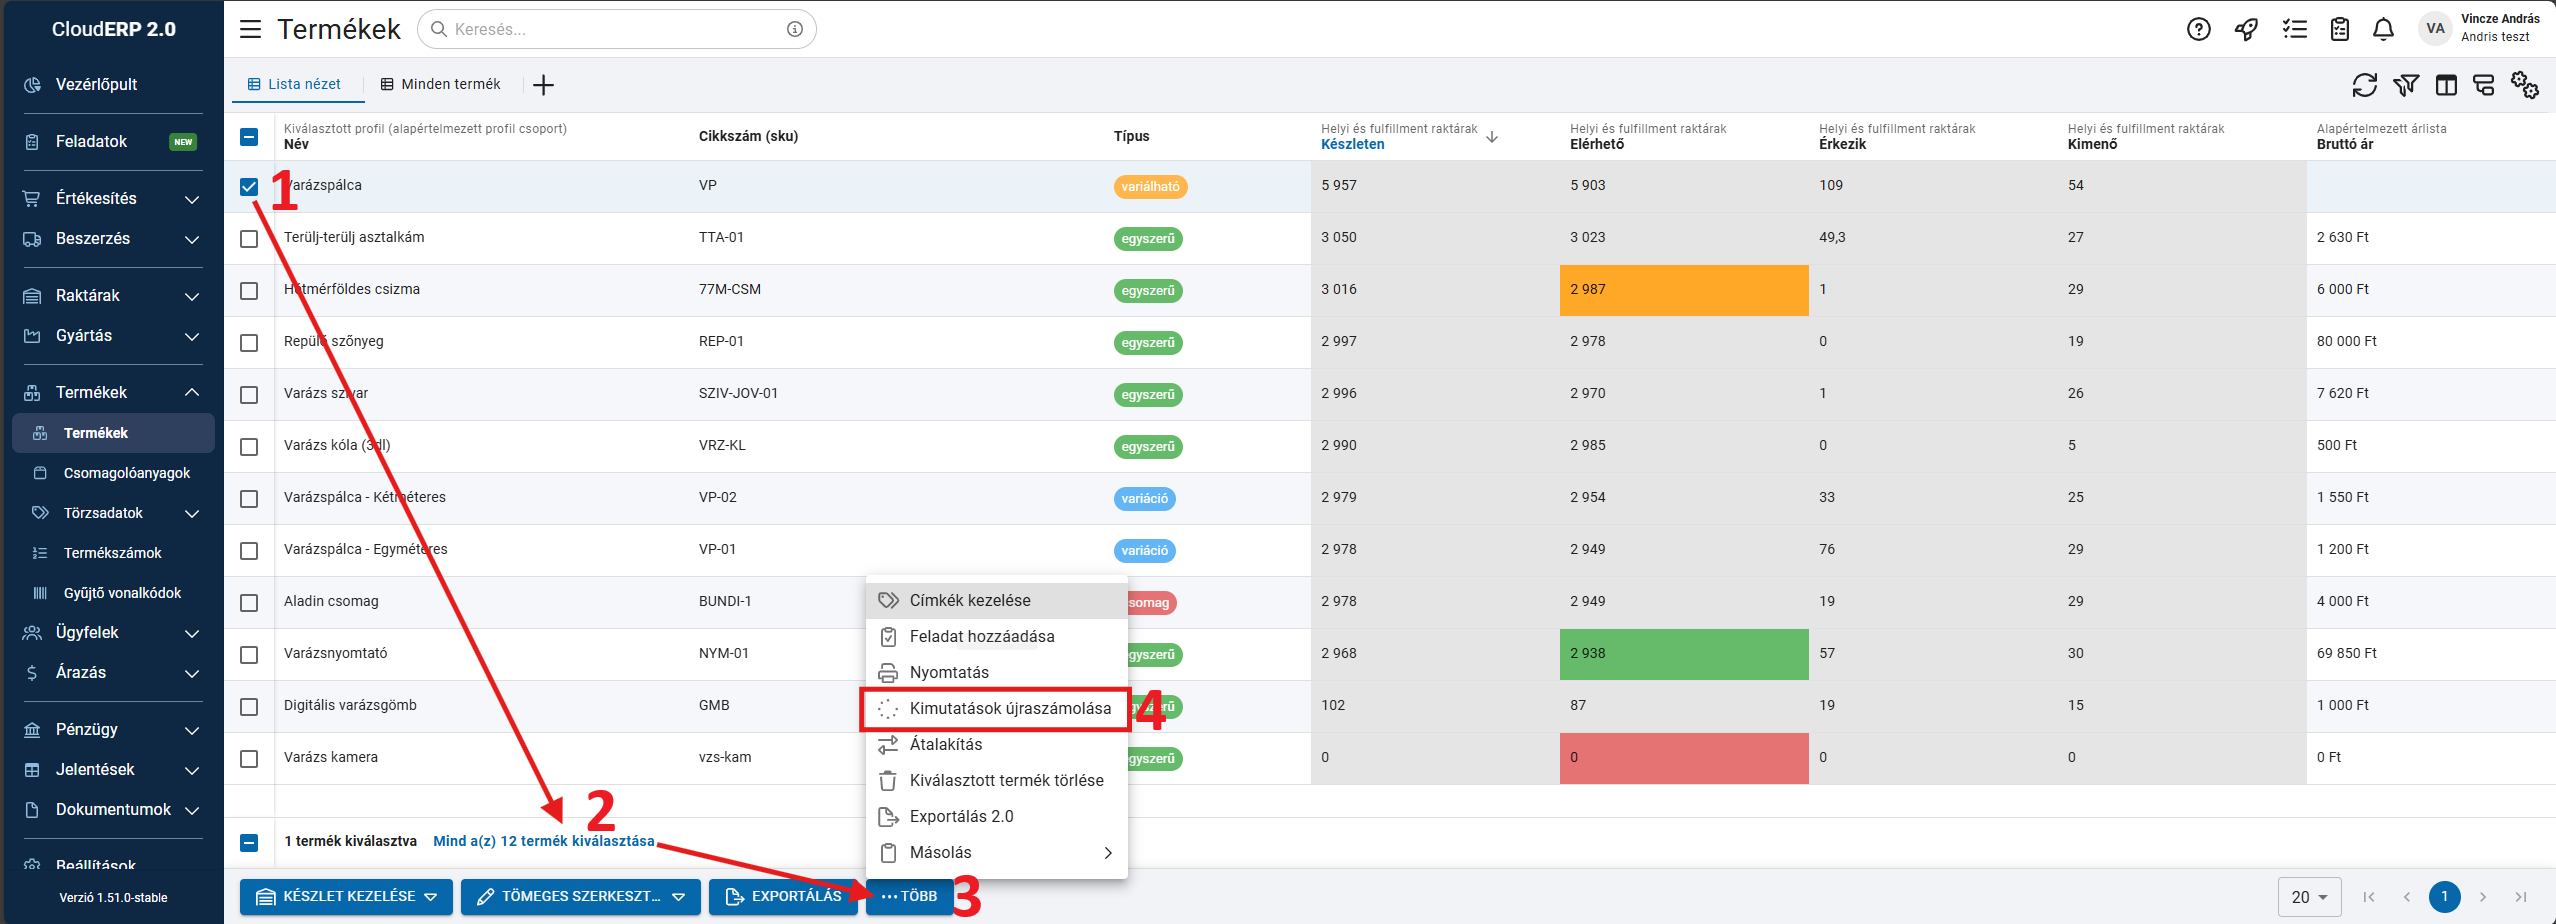The width and height of the screenshot is (2556, 924).
Task: Open the filter icon in toolbar
Action: click(2405, 86)
